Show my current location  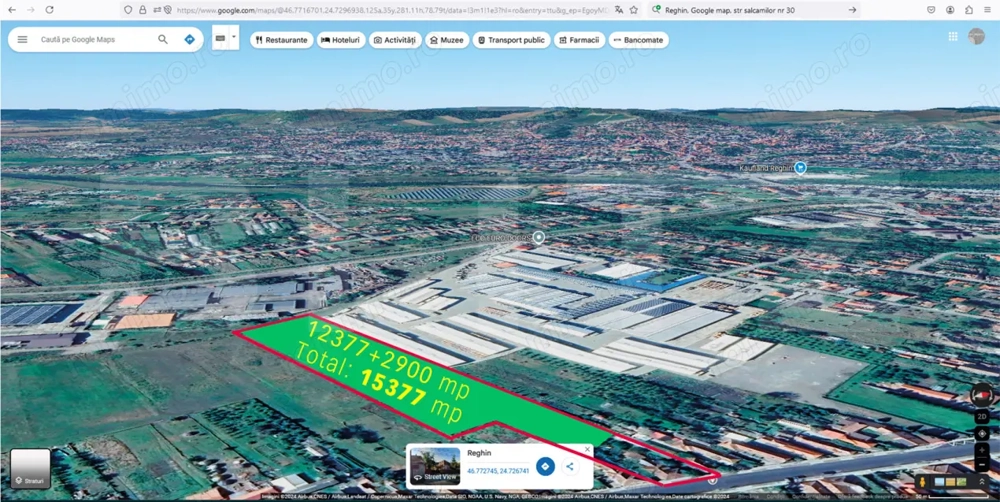point(982,434)
